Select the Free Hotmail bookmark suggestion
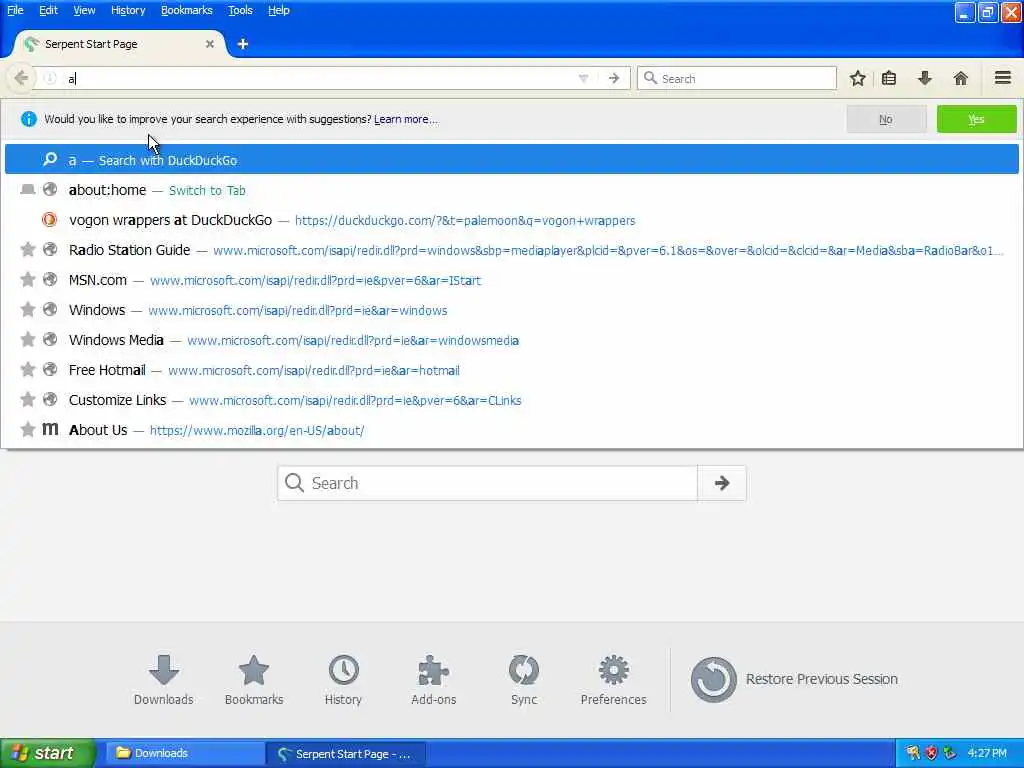Viewport: 1024px width, 768px height. pos(511,370)
